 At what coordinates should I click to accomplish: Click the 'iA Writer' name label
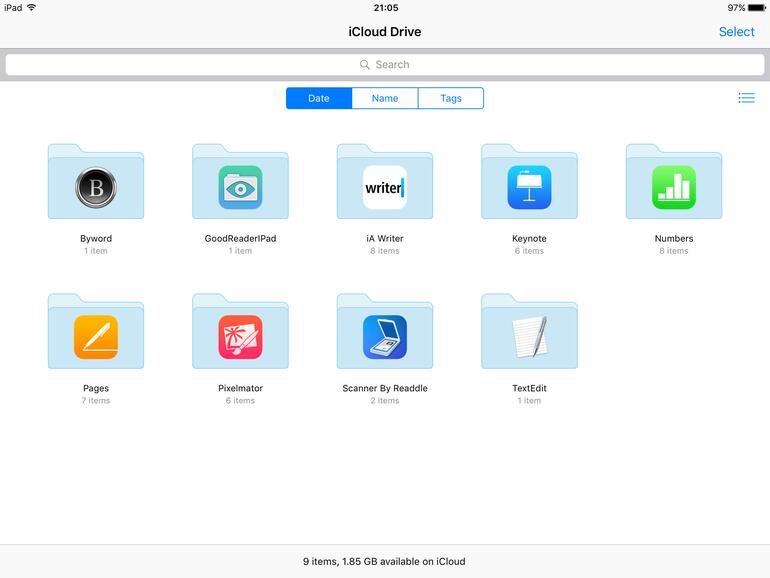385,238
